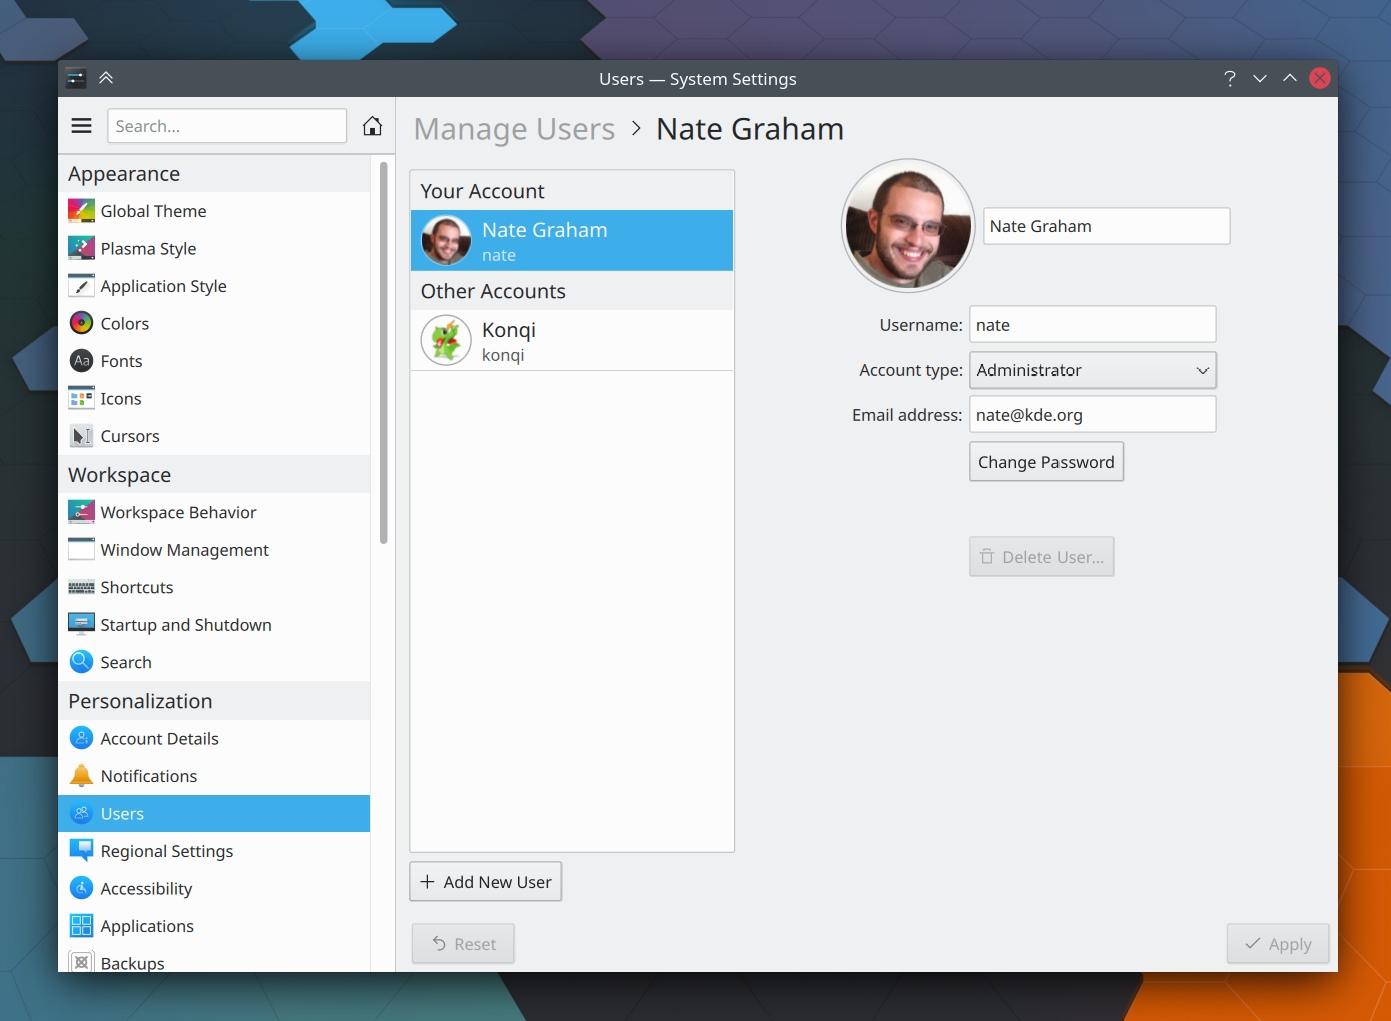This screenshot has height=1021, width=1391.
Task: Open the Colors settings icon
Action: point(81,324)
